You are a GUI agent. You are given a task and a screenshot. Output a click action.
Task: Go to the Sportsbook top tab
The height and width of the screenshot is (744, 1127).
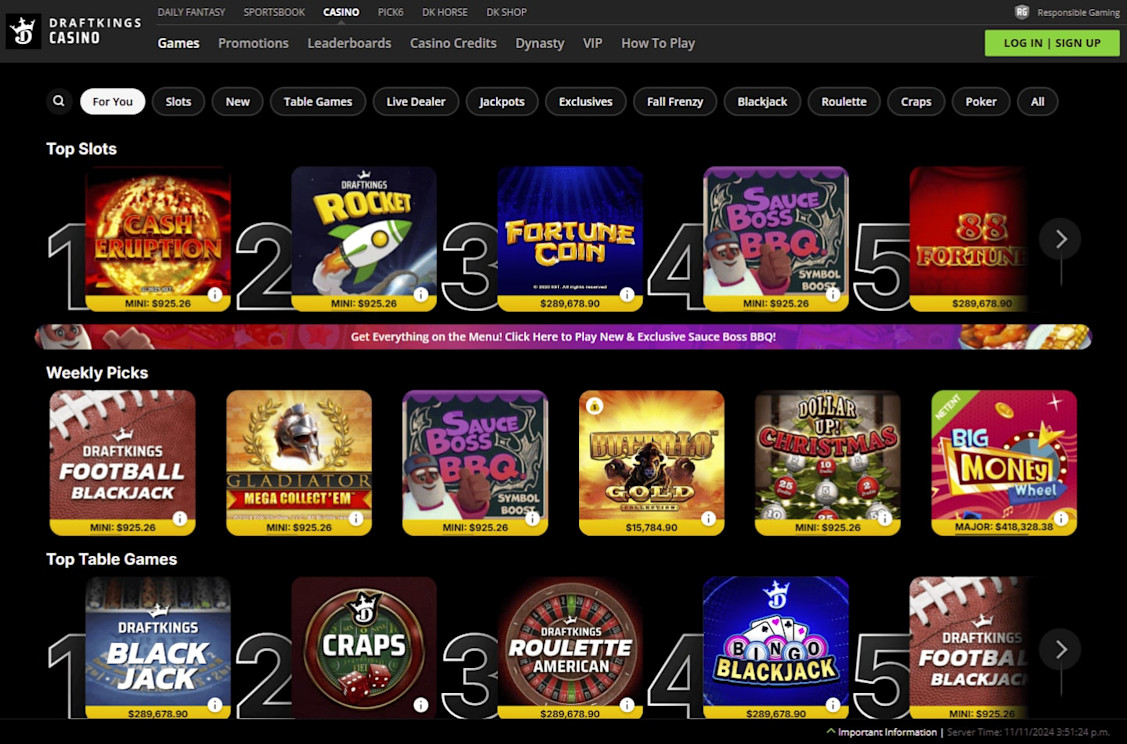(274, 12)
